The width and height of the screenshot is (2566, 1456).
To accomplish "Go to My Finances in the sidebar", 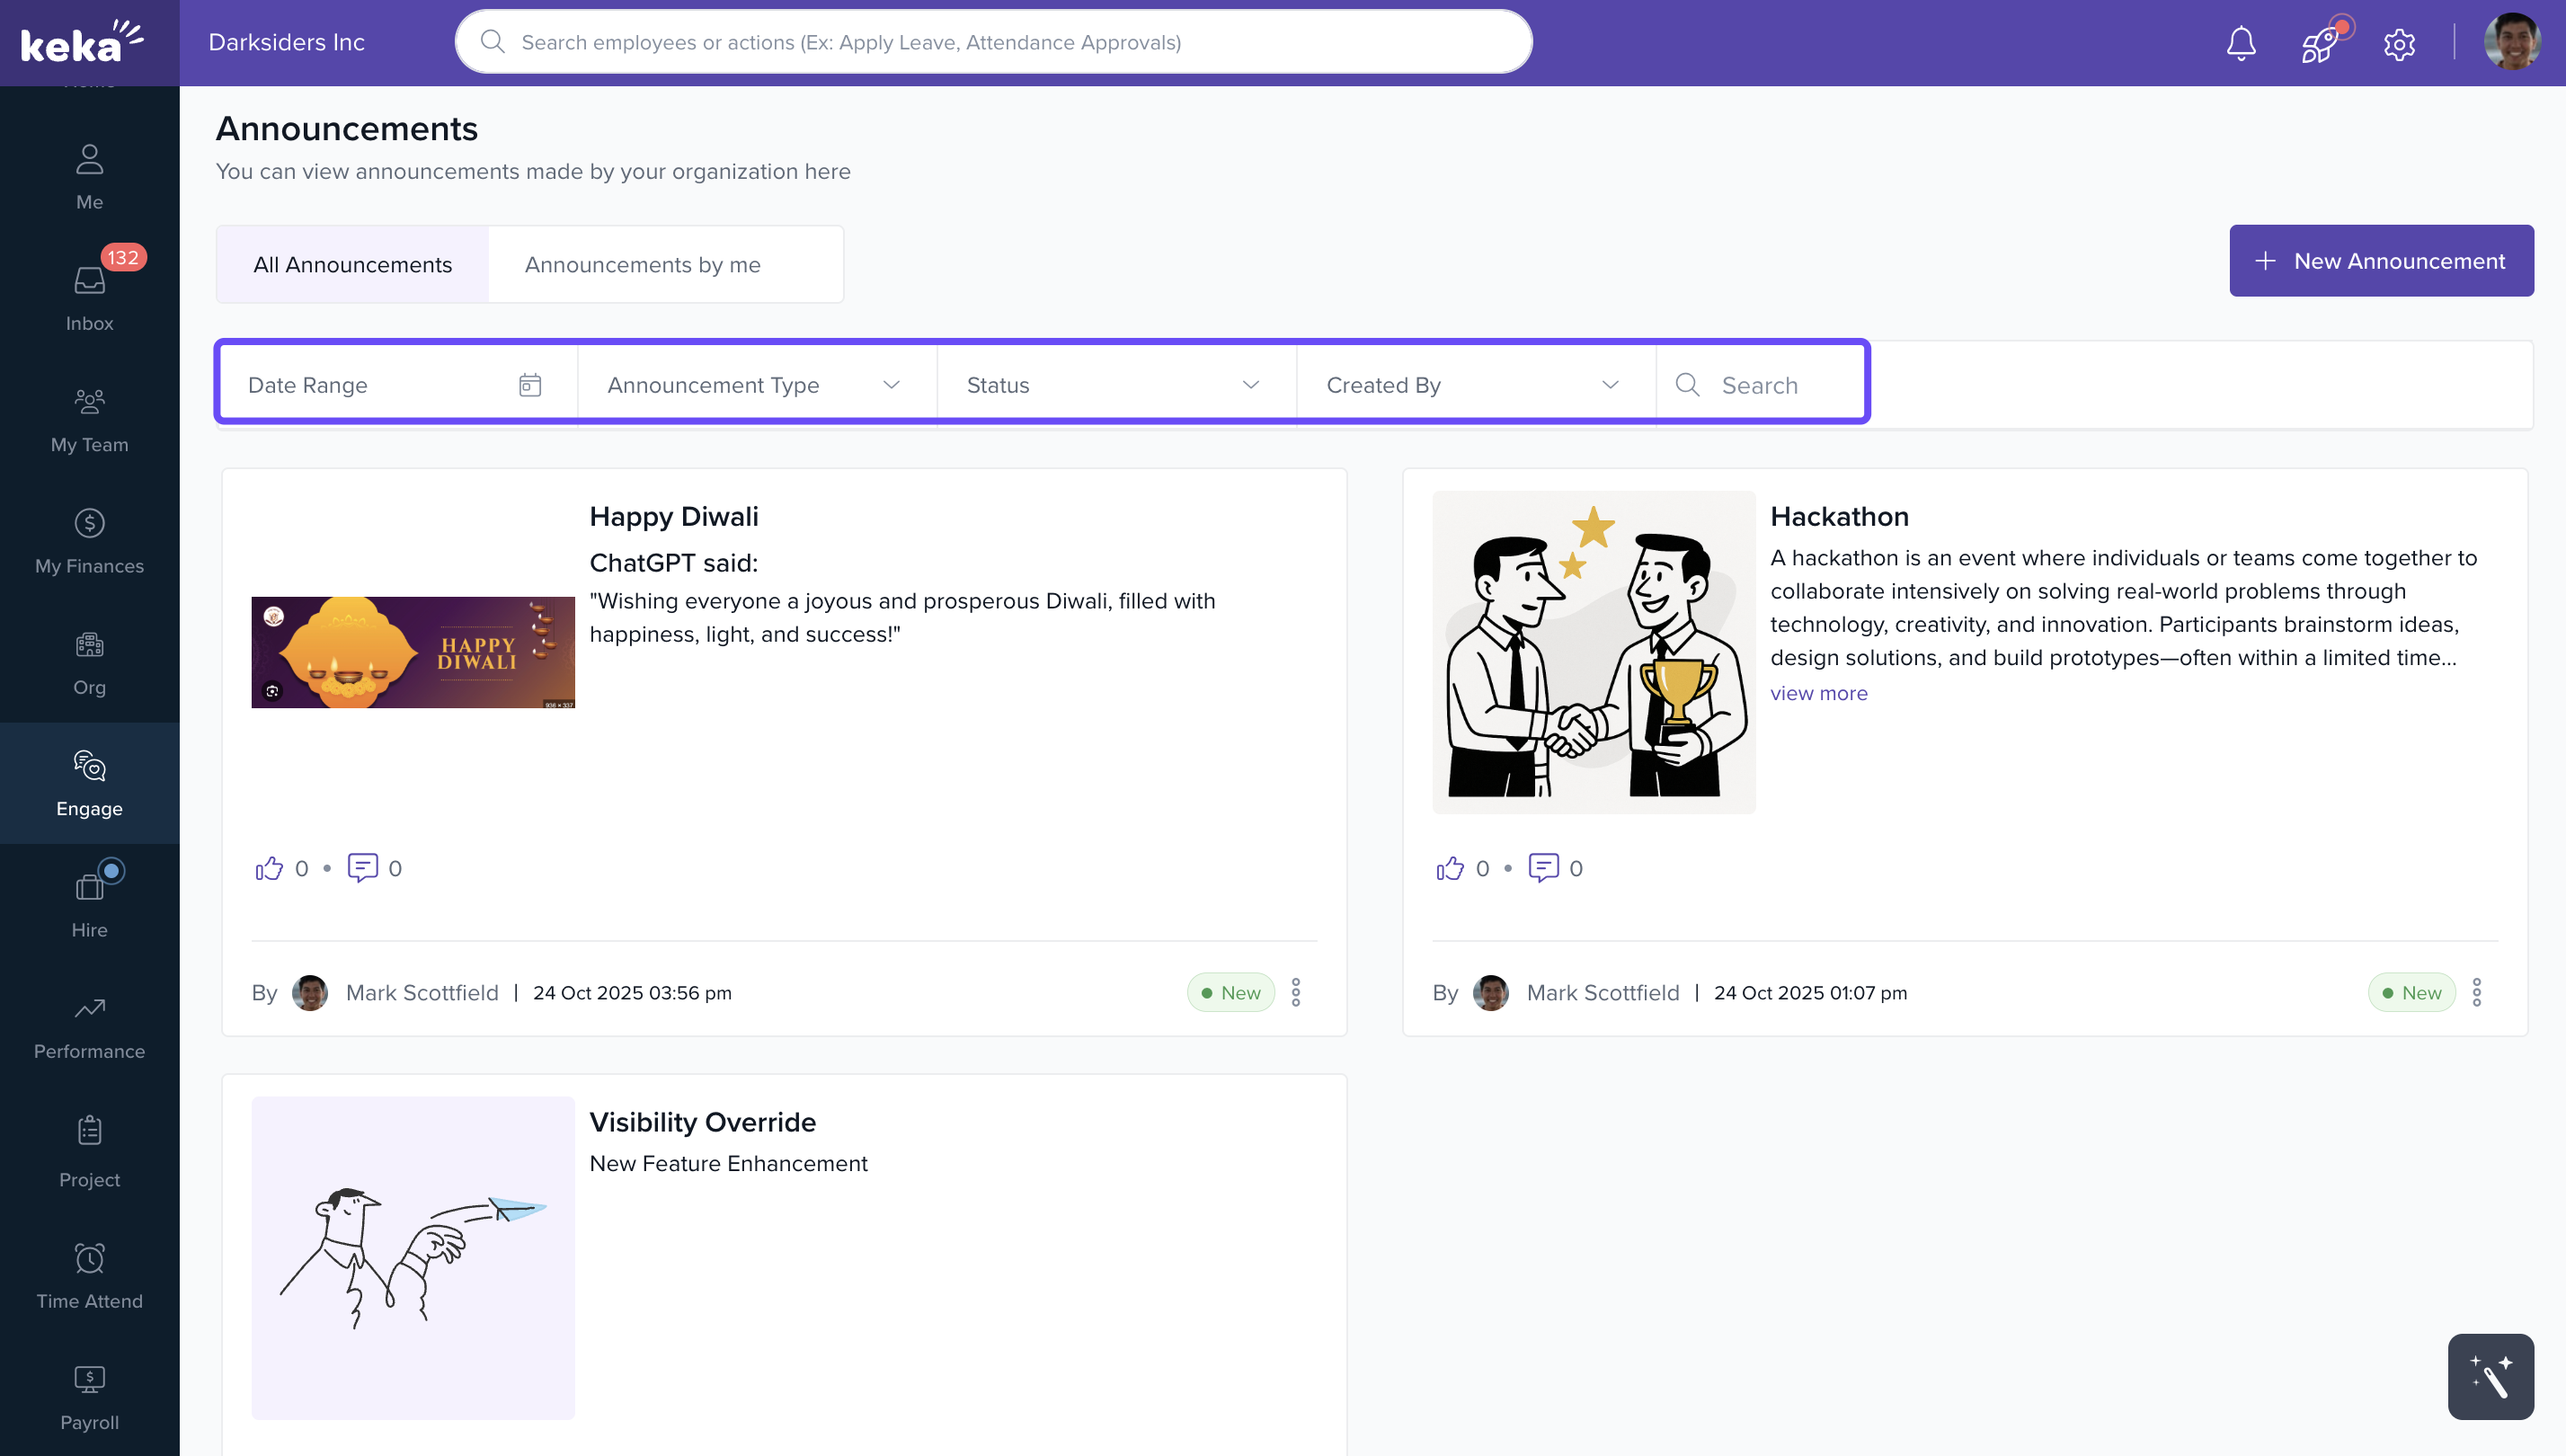I will [x=89, y=540].
